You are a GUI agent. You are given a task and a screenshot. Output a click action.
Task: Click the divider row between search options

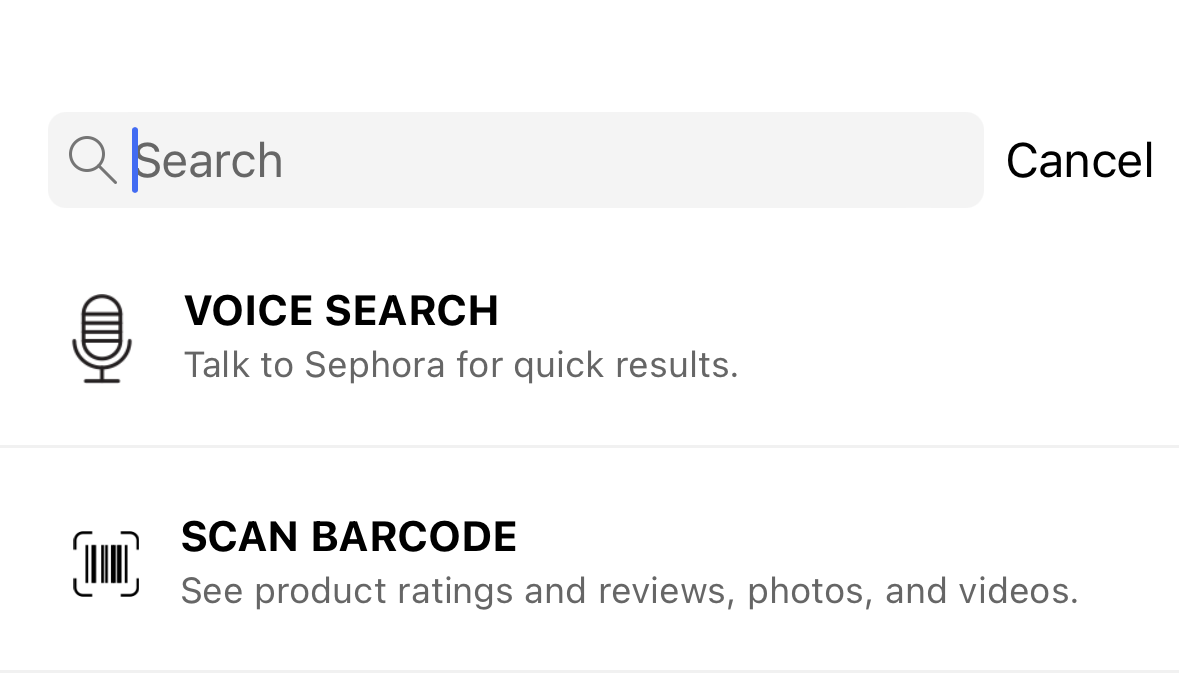point(590,446)
